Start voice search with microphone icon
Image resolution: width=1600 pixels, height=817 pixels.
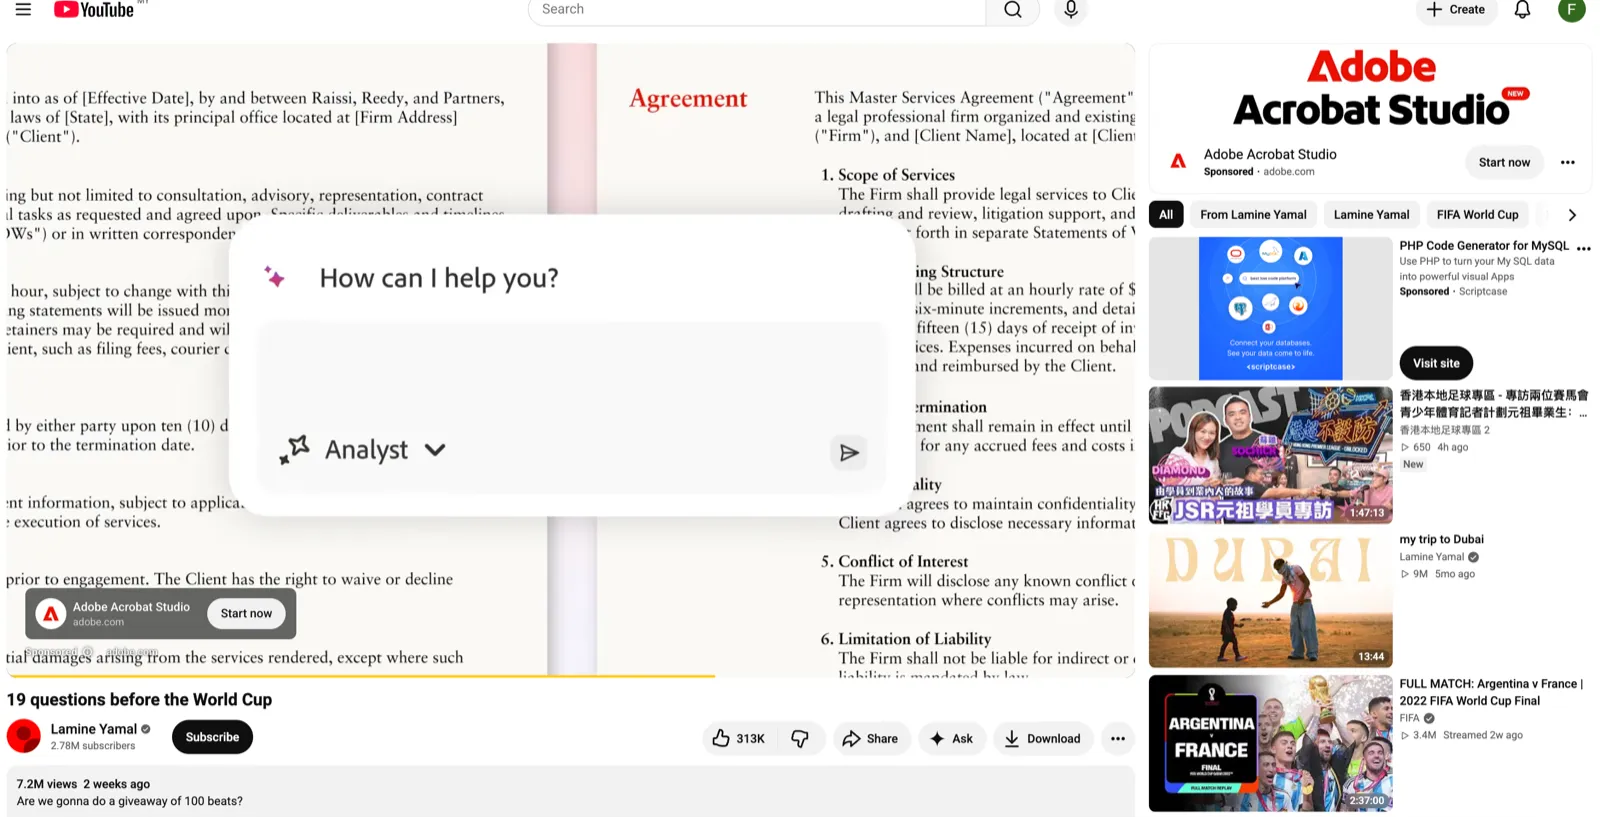tap(1070, 10)
